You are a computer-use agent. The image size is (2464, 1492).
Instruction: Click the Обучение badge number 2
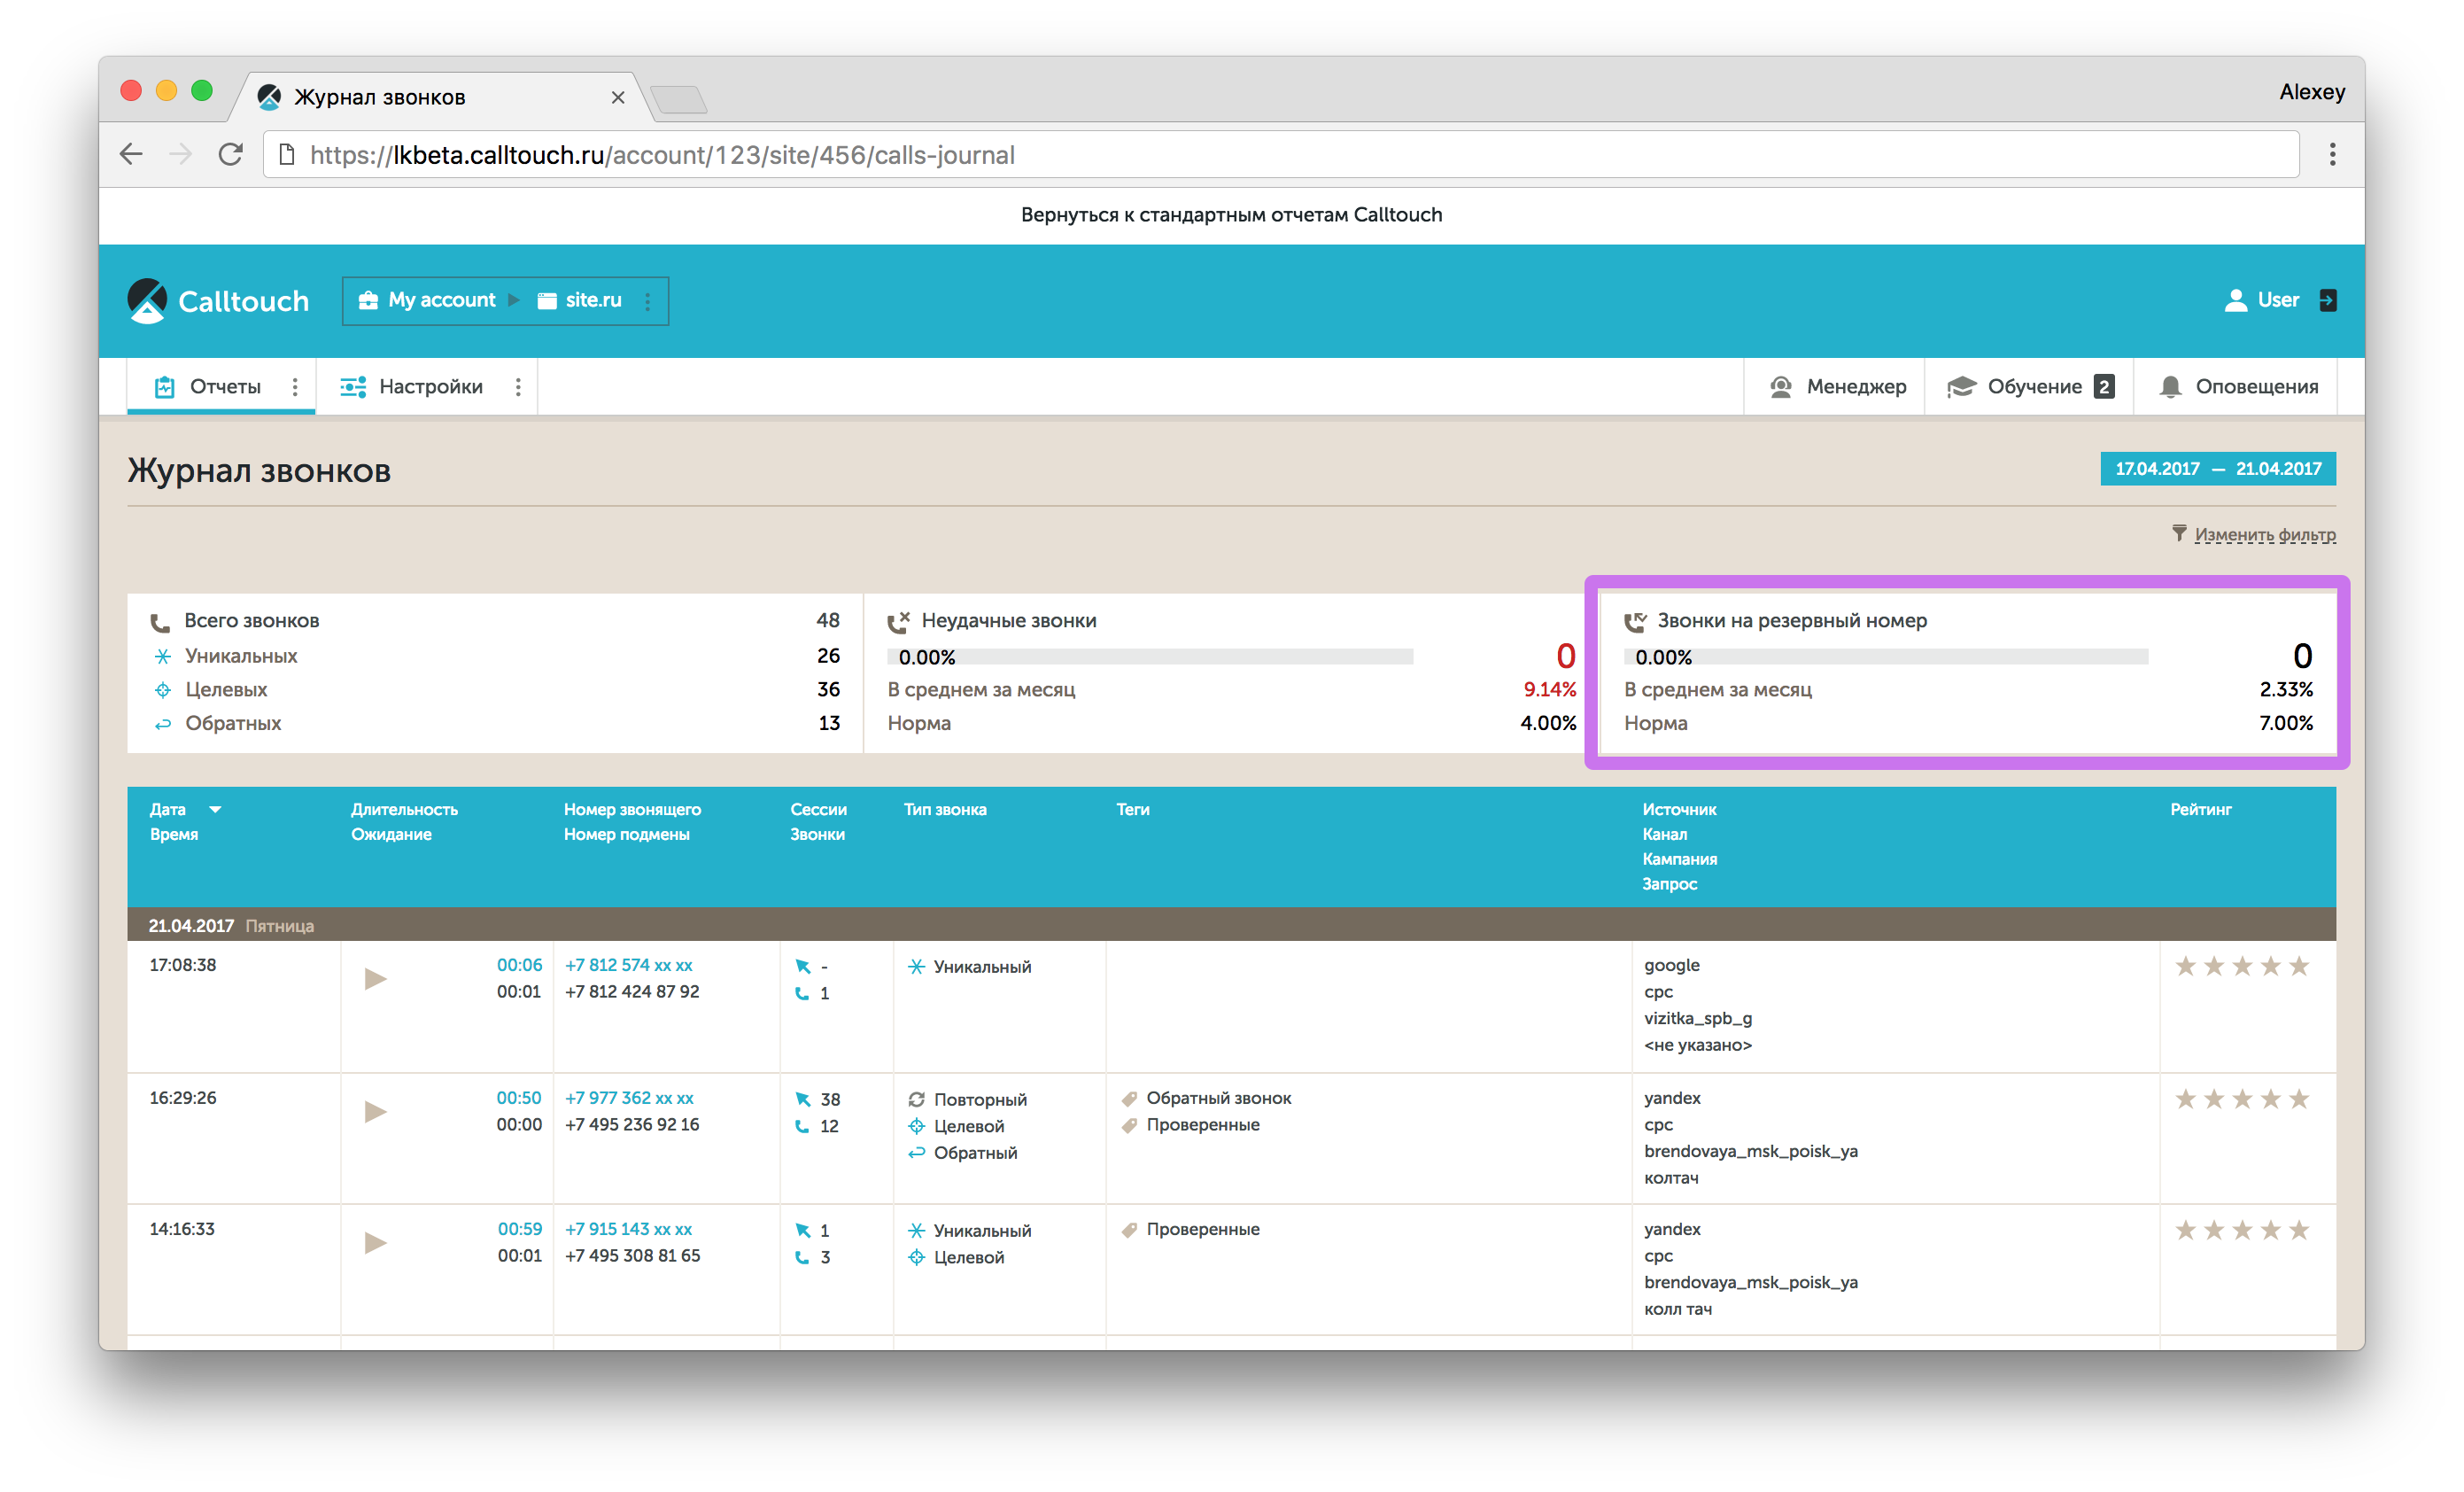click(x=2104, y=387)
